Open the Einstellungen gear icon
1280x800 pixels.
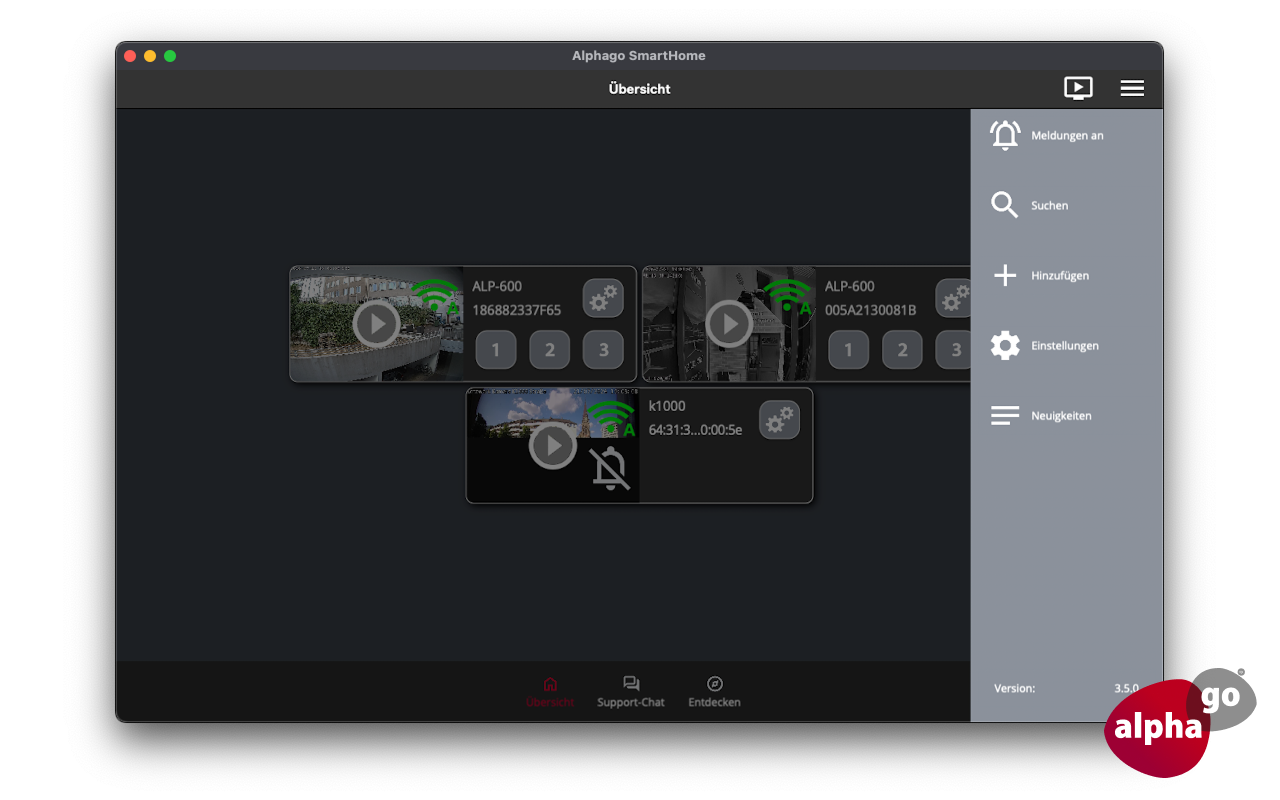(x=1005, y=345)
